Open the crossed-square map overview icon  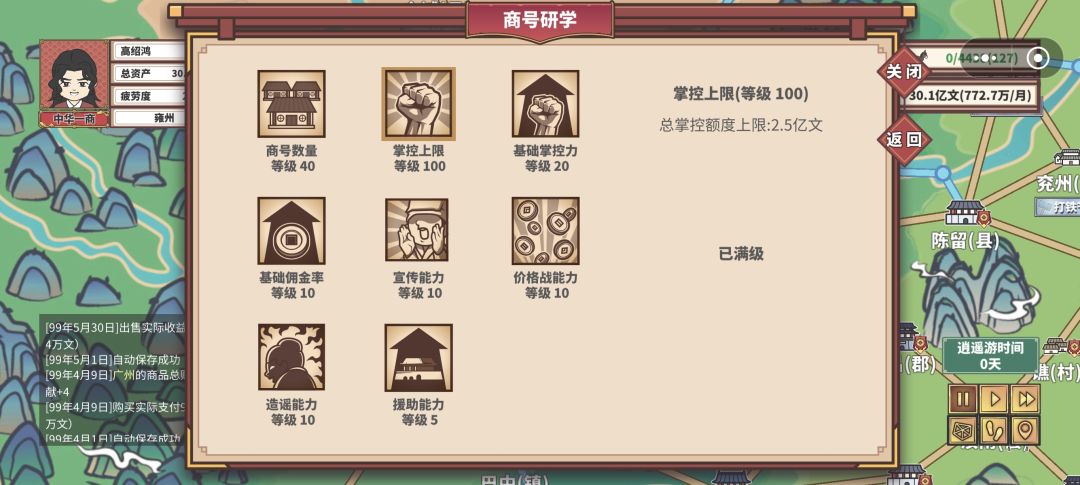click(x=964, y=431)
